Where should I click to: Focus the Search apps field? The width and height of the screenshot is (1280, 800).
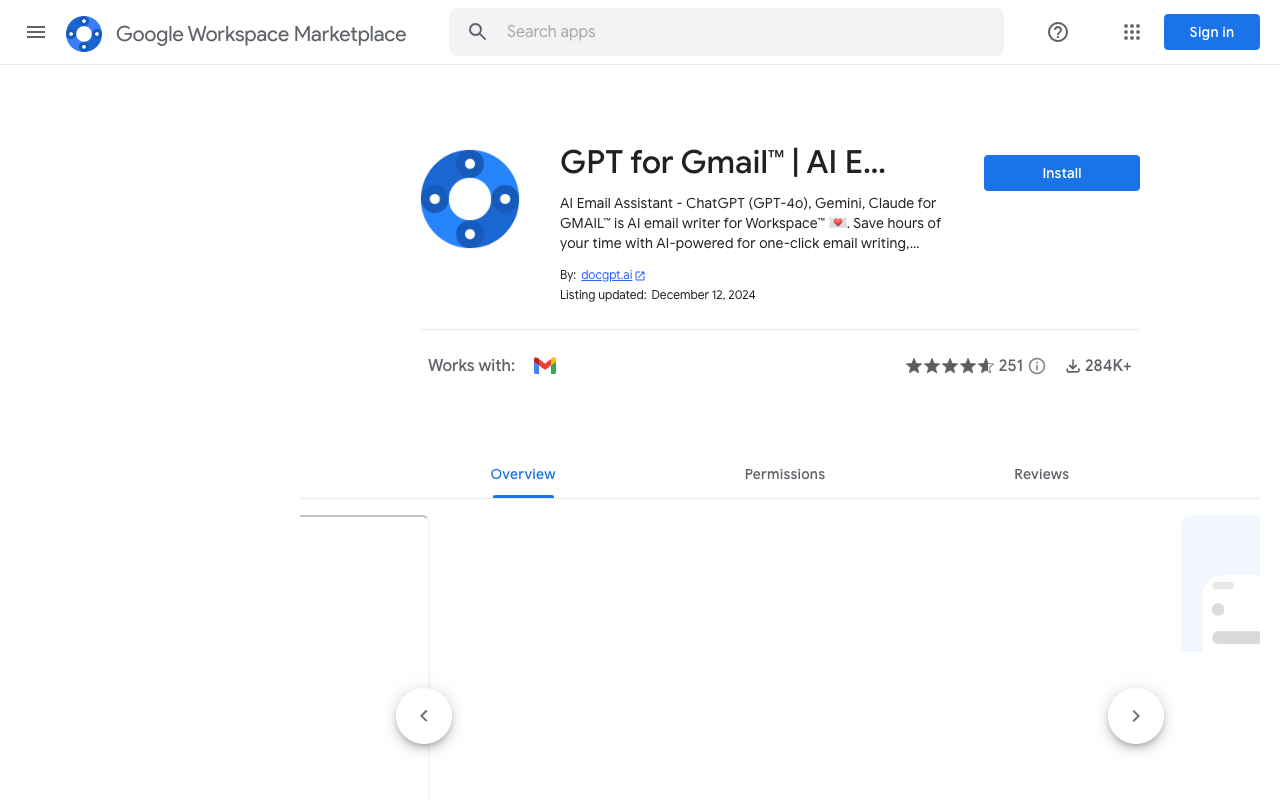(726, 32)
